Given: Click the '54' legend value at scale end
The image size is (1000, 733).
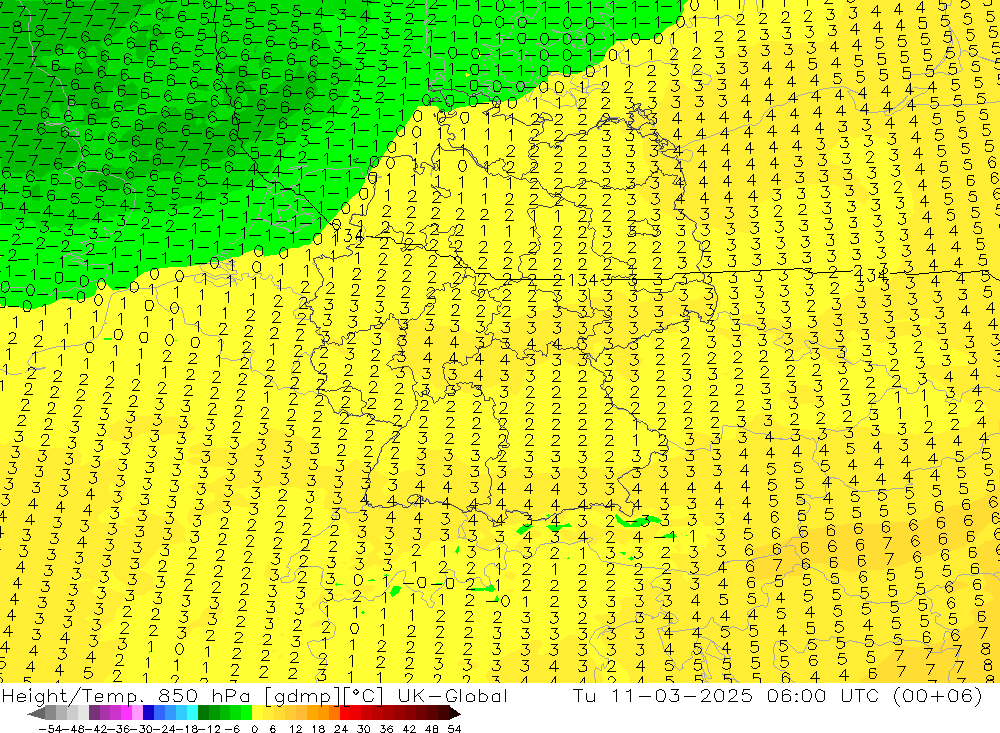Looking at the screenshot, I should pos(454,729).
